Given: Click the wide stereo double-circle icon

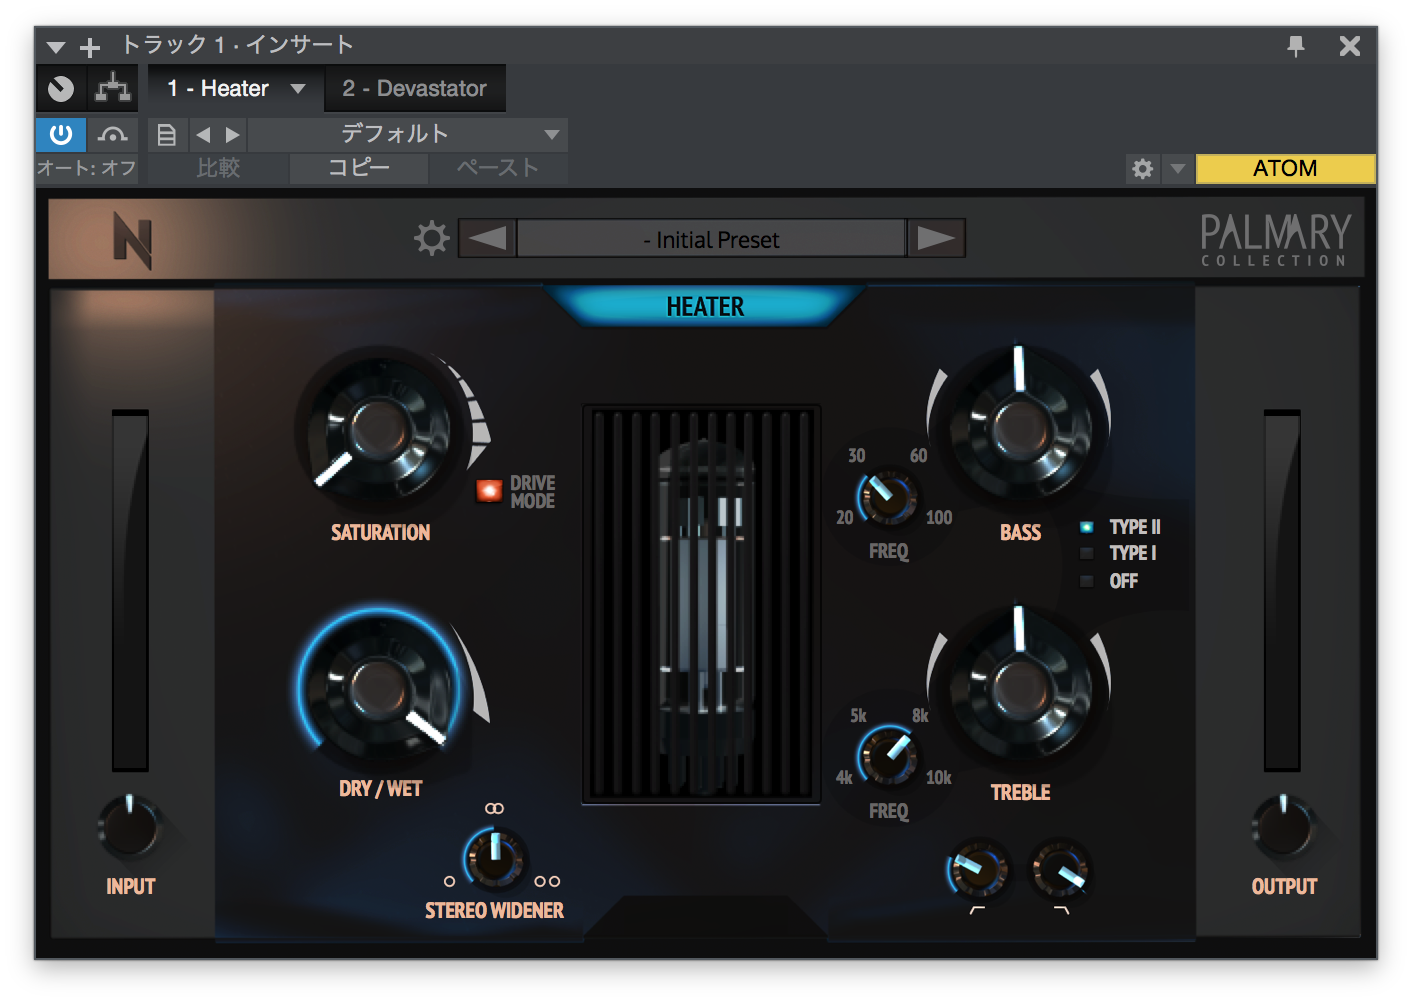Looking at the screenshot, I should pyautogui.click(x=494, y=808).
